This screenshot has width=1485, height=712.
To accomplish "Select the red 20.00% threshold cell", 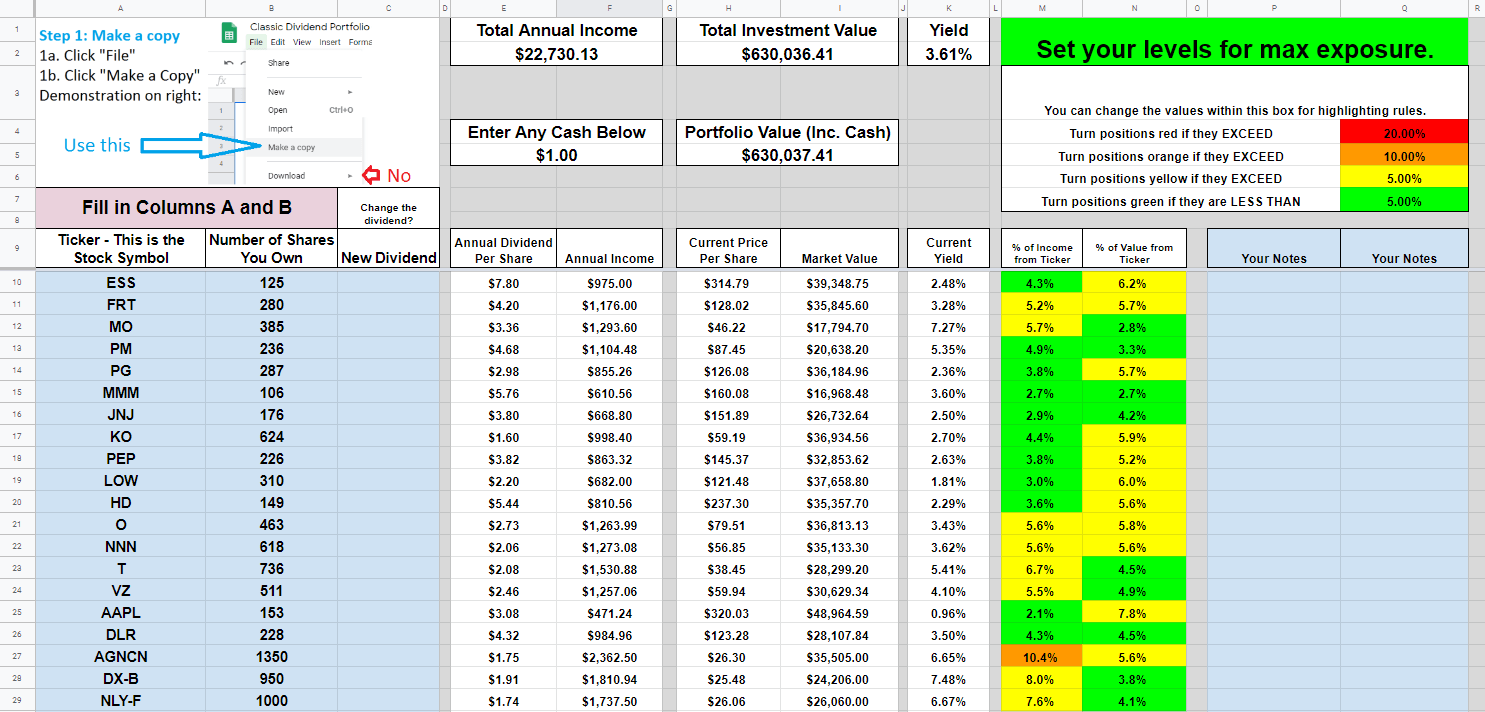I will click(x=1404, y=133).
